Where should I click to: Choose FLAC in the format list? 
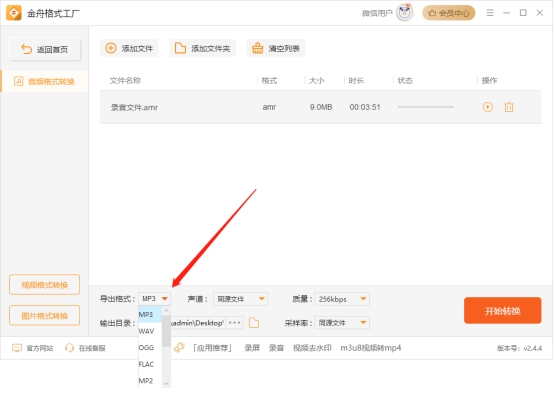pyautogui.click(x=150, y=364)
